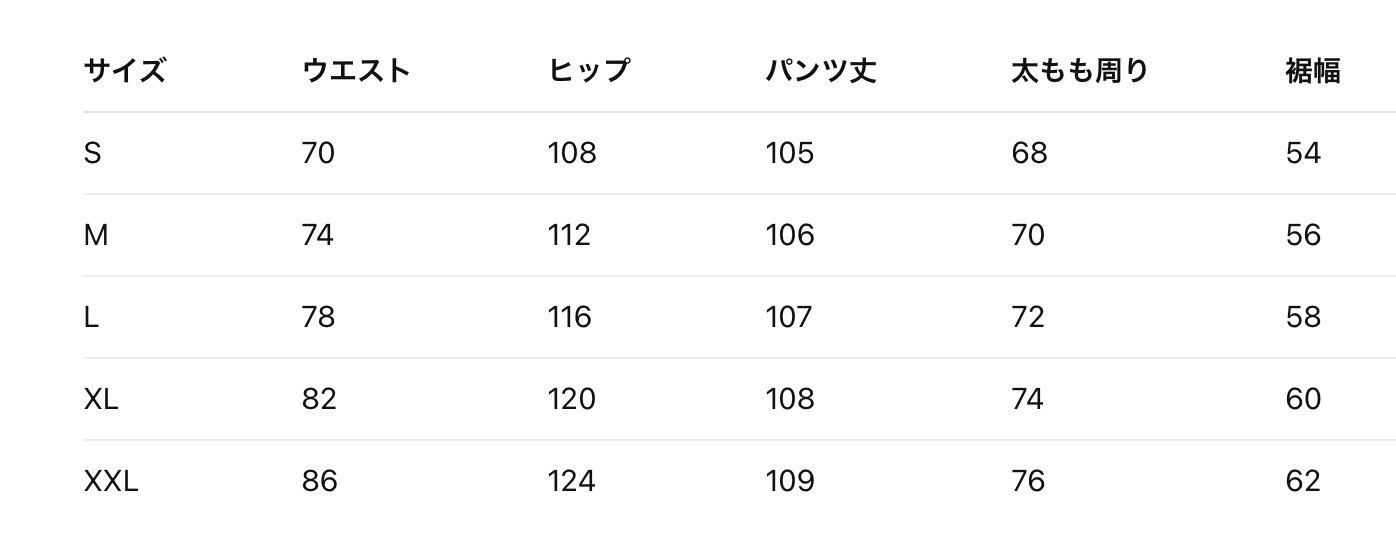The height and width of the screenshot is (545, 1396).
Task: Click the ウエスト column header
Action: pyautogui.click(x=356, y=71)
